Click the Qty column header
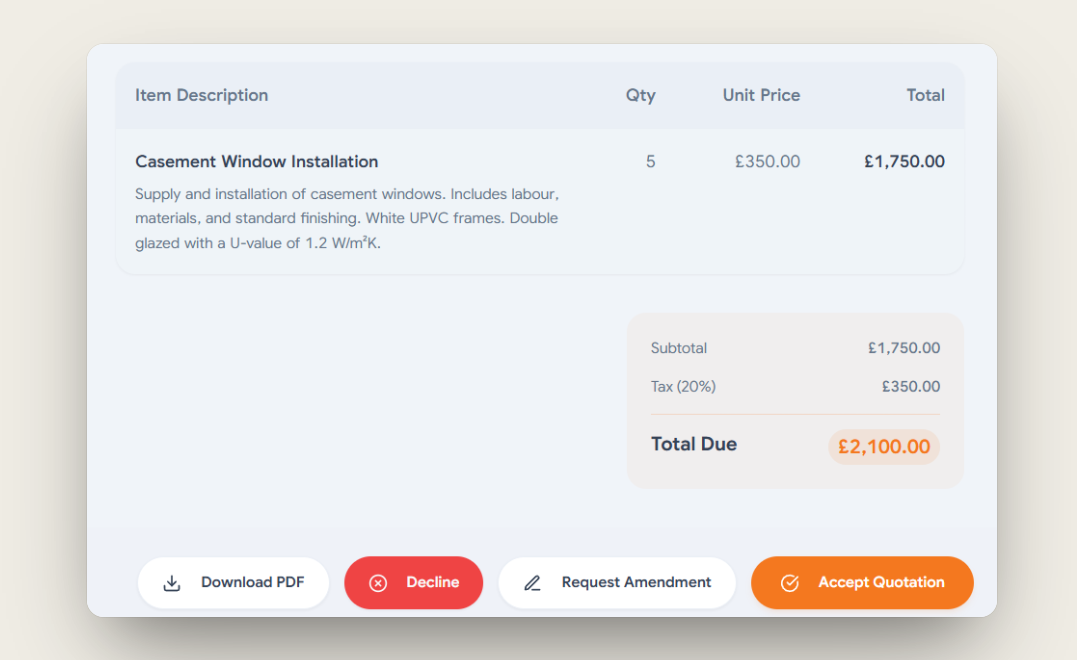The image size is (1077, 660). [x=640, y=95]
